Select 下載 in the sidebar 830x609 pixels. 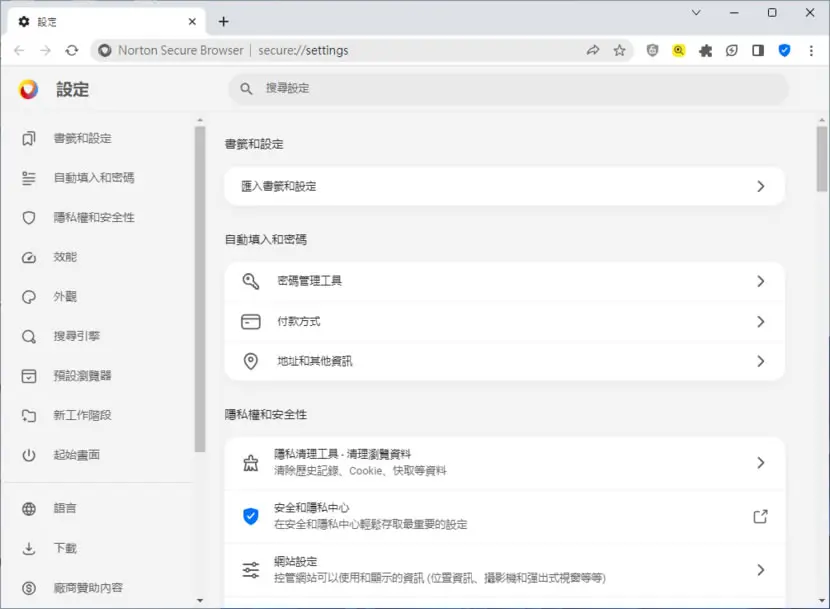coord(65,549)
